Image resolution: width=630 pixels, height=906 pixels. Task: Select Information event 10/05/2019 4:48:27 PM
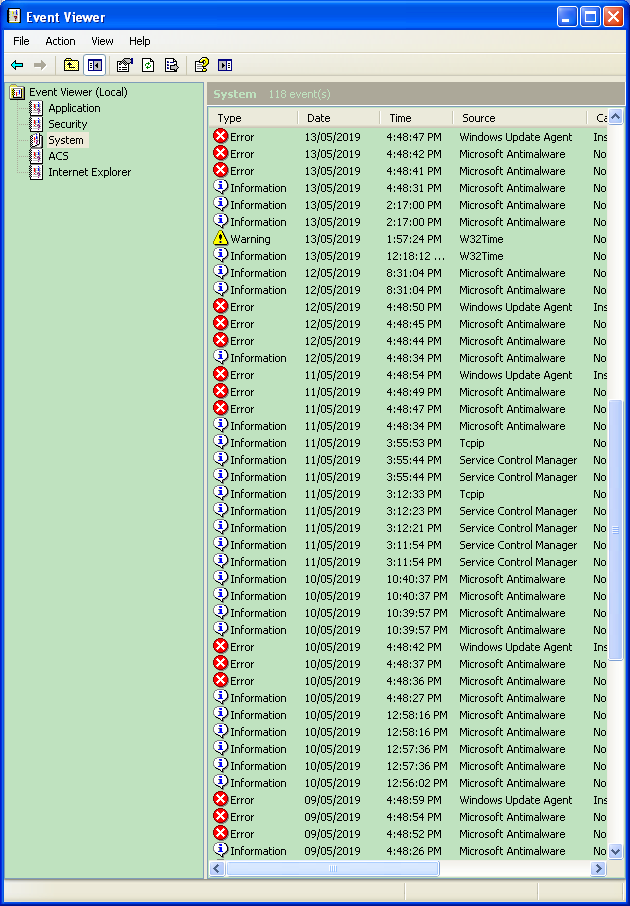(408, 698)
